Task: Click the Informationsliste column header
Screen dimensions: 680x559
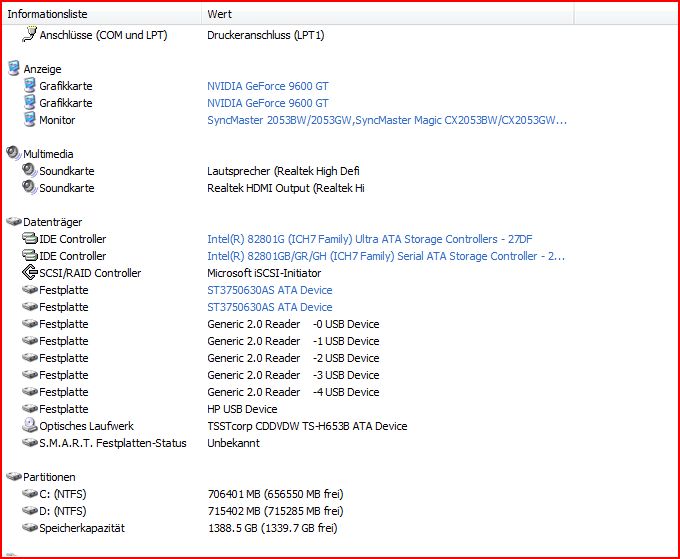Action: click(x=102, y=14)
